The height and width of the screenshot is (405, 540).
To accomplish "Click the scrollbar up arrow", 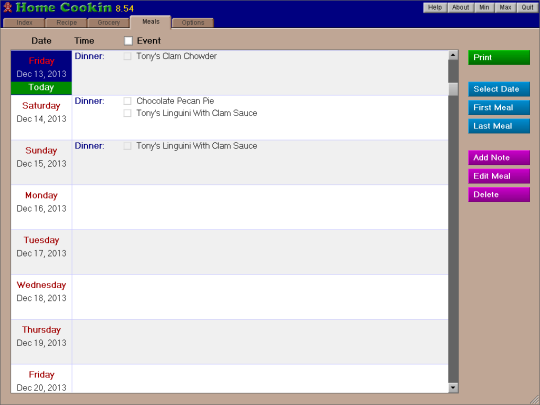I will click(453, 55).
